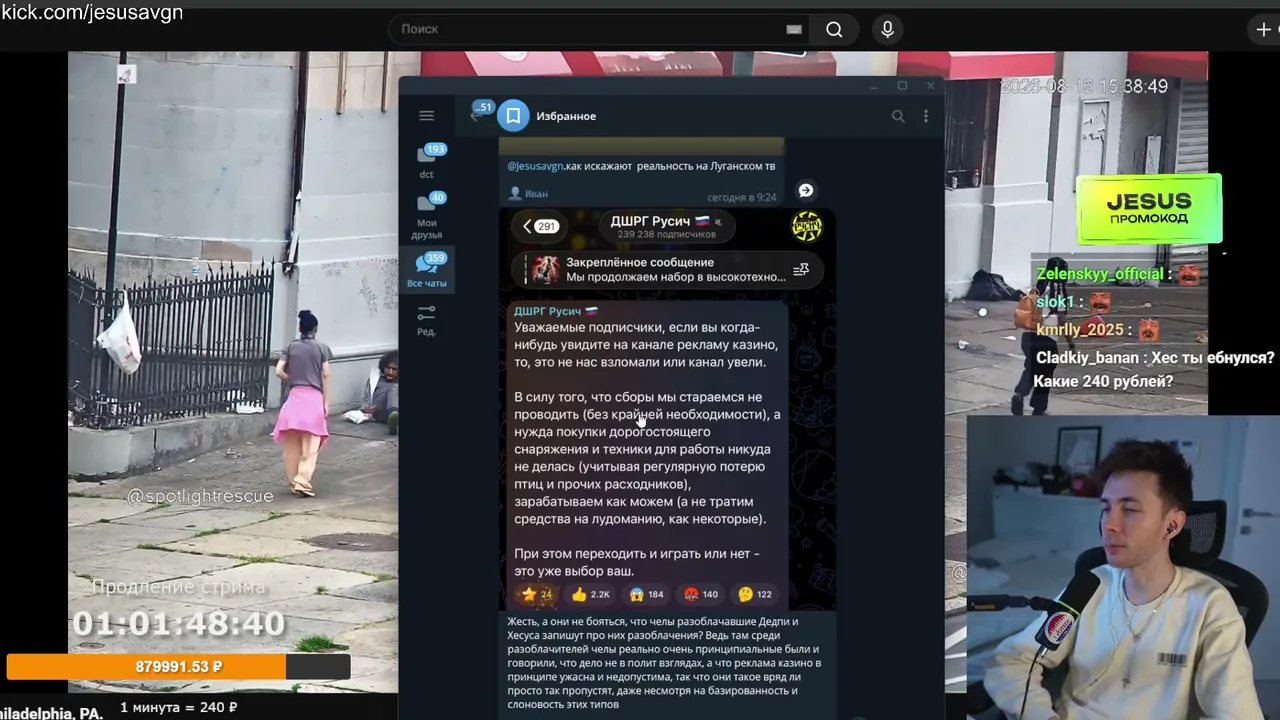The width and height of the screenshot is (1280, 720).
Task: Click the kick.com/jesusavgn address text
Action: coord(92,13)
